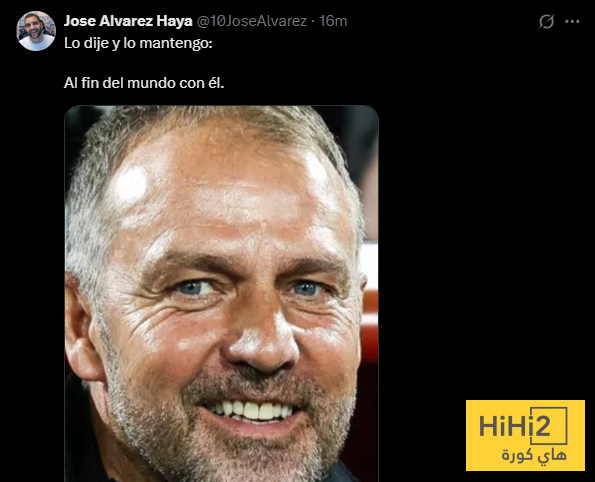The image size is (595, 482).
Task: Select the 'Al fin del mundo con él.' line
Action: click(x=144, y=83)
